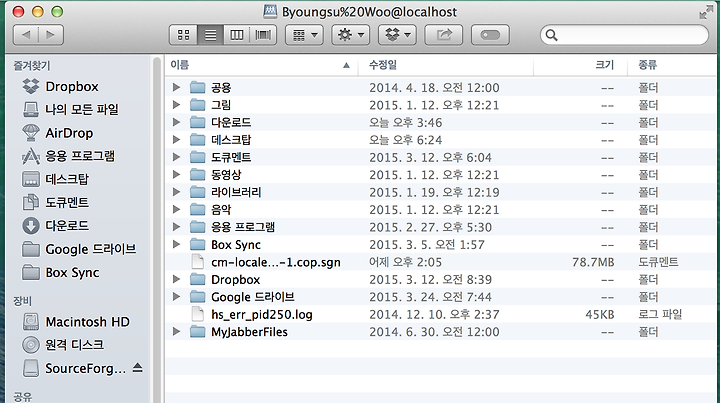Sort by the 수정일 column header
720x403 pixels.
pyautogui.click(x=445, y=65)
